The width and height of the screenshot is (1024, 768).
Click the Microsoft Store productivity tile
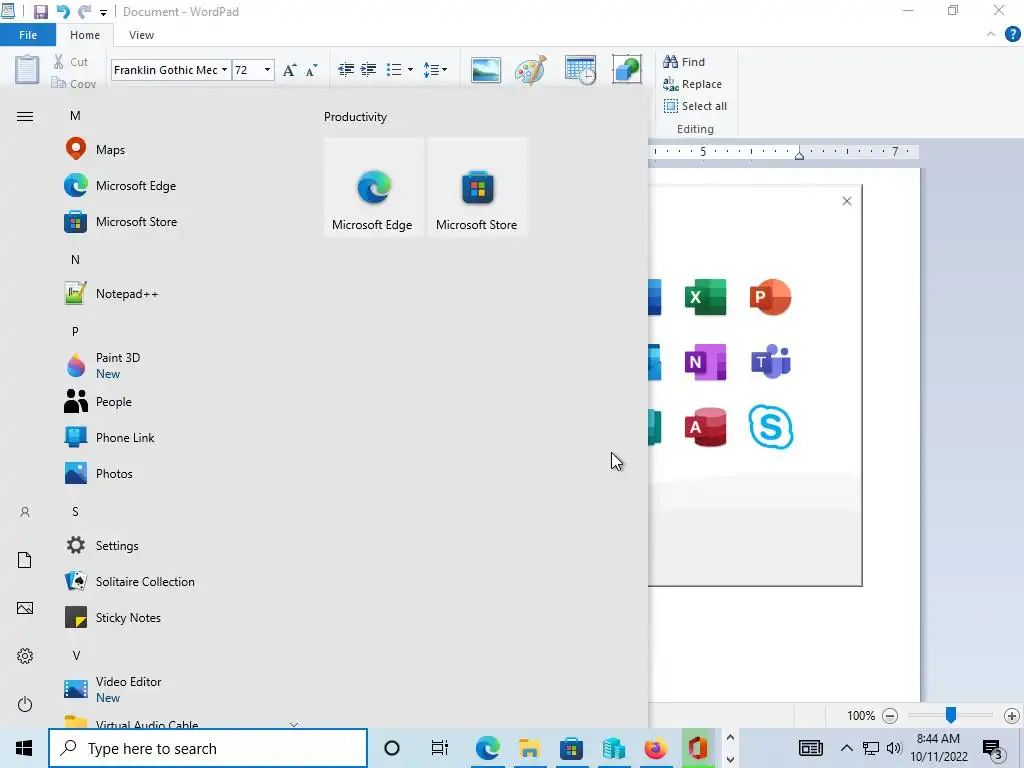(477, 187)
